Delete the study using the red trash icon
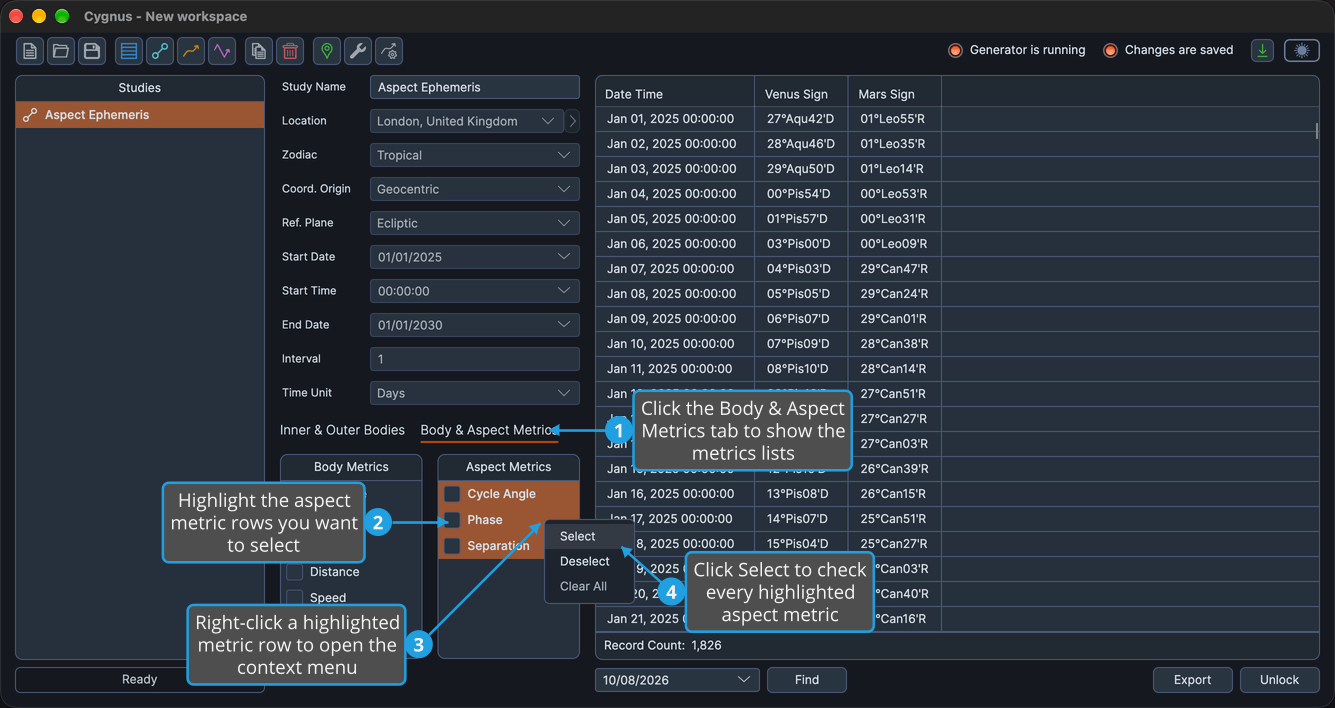The image size is (1335, 708). click(290, 51)
